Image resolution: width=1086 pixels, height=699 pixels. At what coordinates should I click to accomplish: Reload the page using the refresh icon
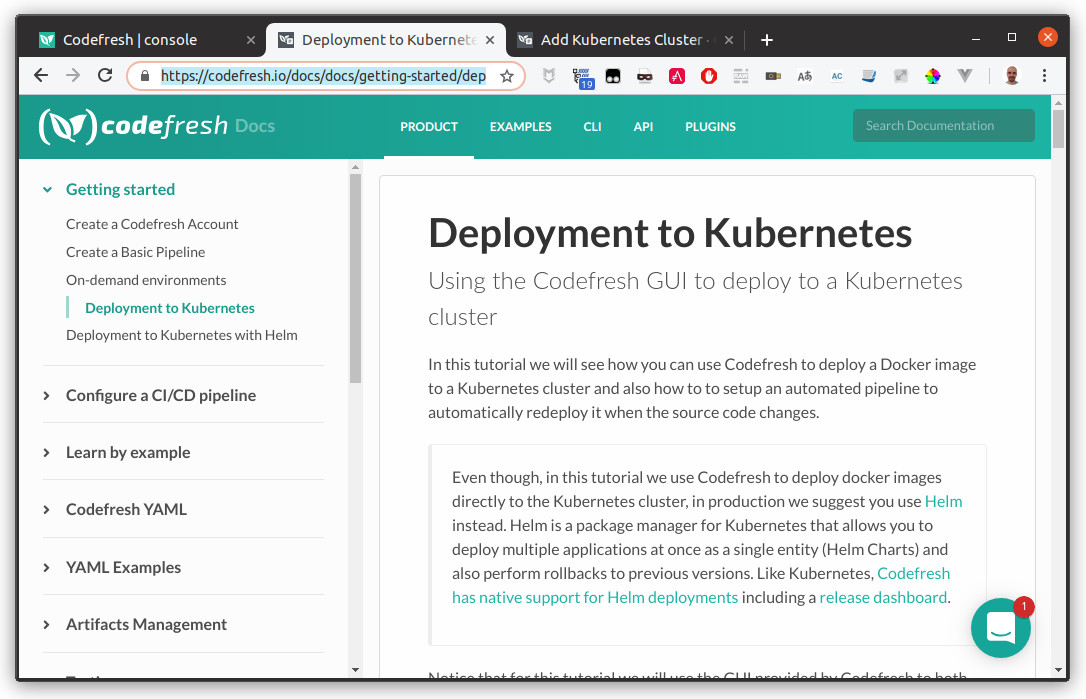(x=103, y=75)
